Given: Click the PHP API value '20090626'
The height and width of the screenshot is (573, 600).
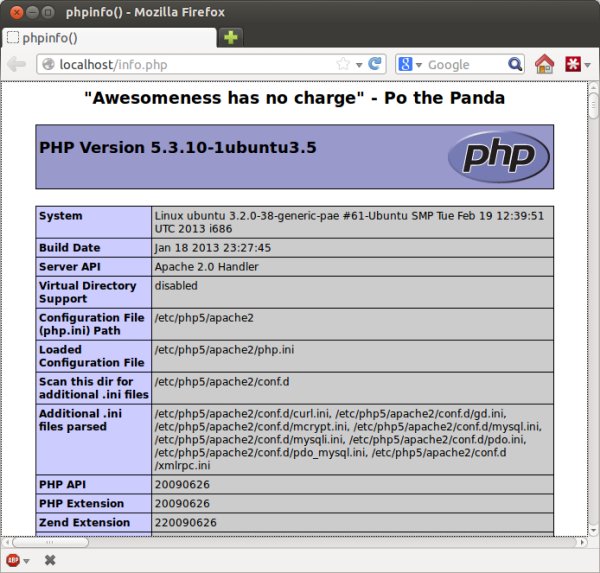Looking at the screenshot, I should 182,485.
